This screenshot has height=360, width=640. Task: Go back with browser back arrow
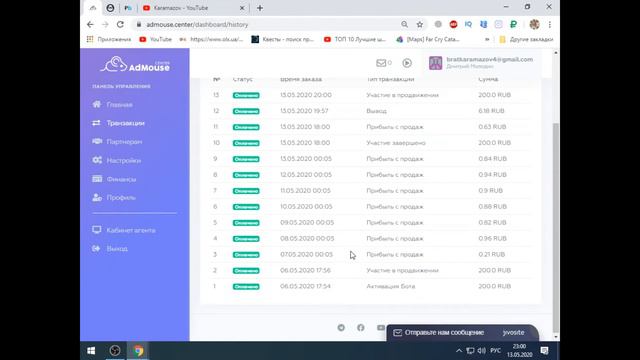(x=90, y=24)
